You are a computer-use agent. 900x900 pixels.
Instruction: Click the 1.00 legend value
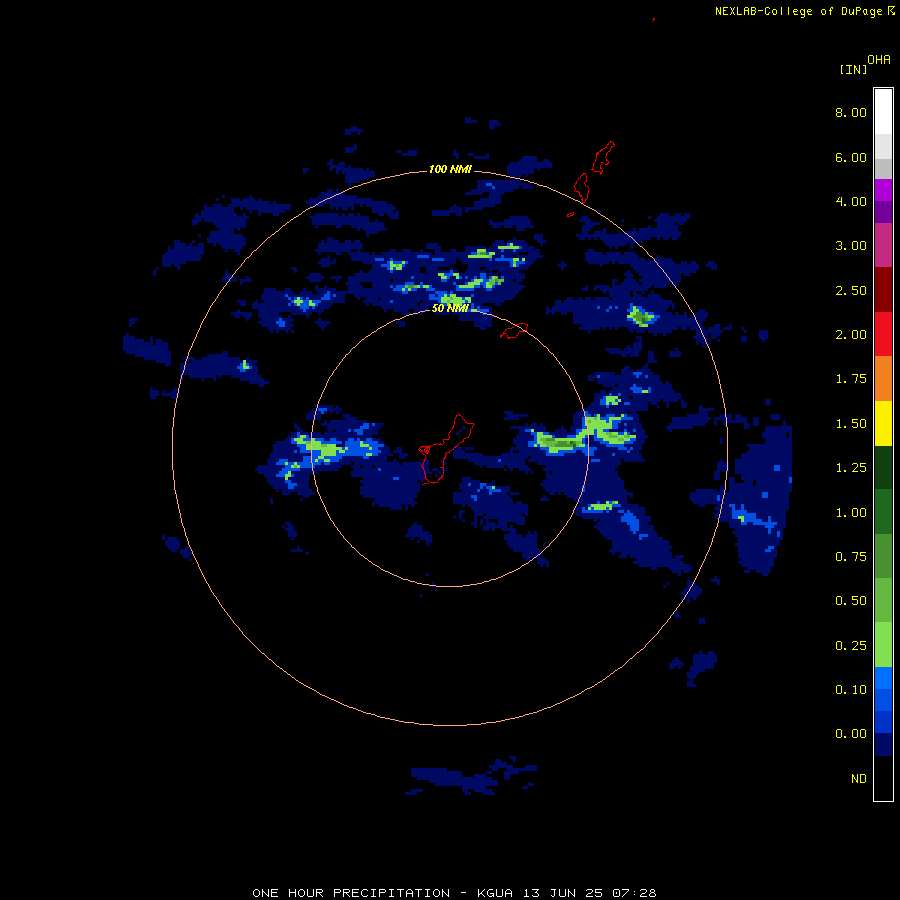(x=851, y=513)
